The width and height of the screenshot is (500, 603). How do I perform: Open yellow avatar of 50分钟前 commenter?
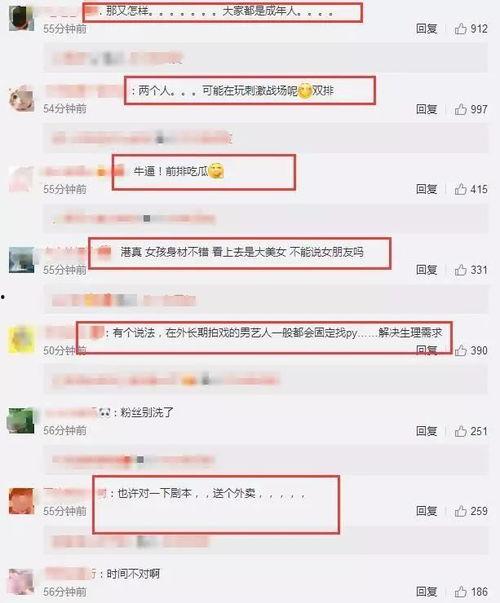point(22,340)
